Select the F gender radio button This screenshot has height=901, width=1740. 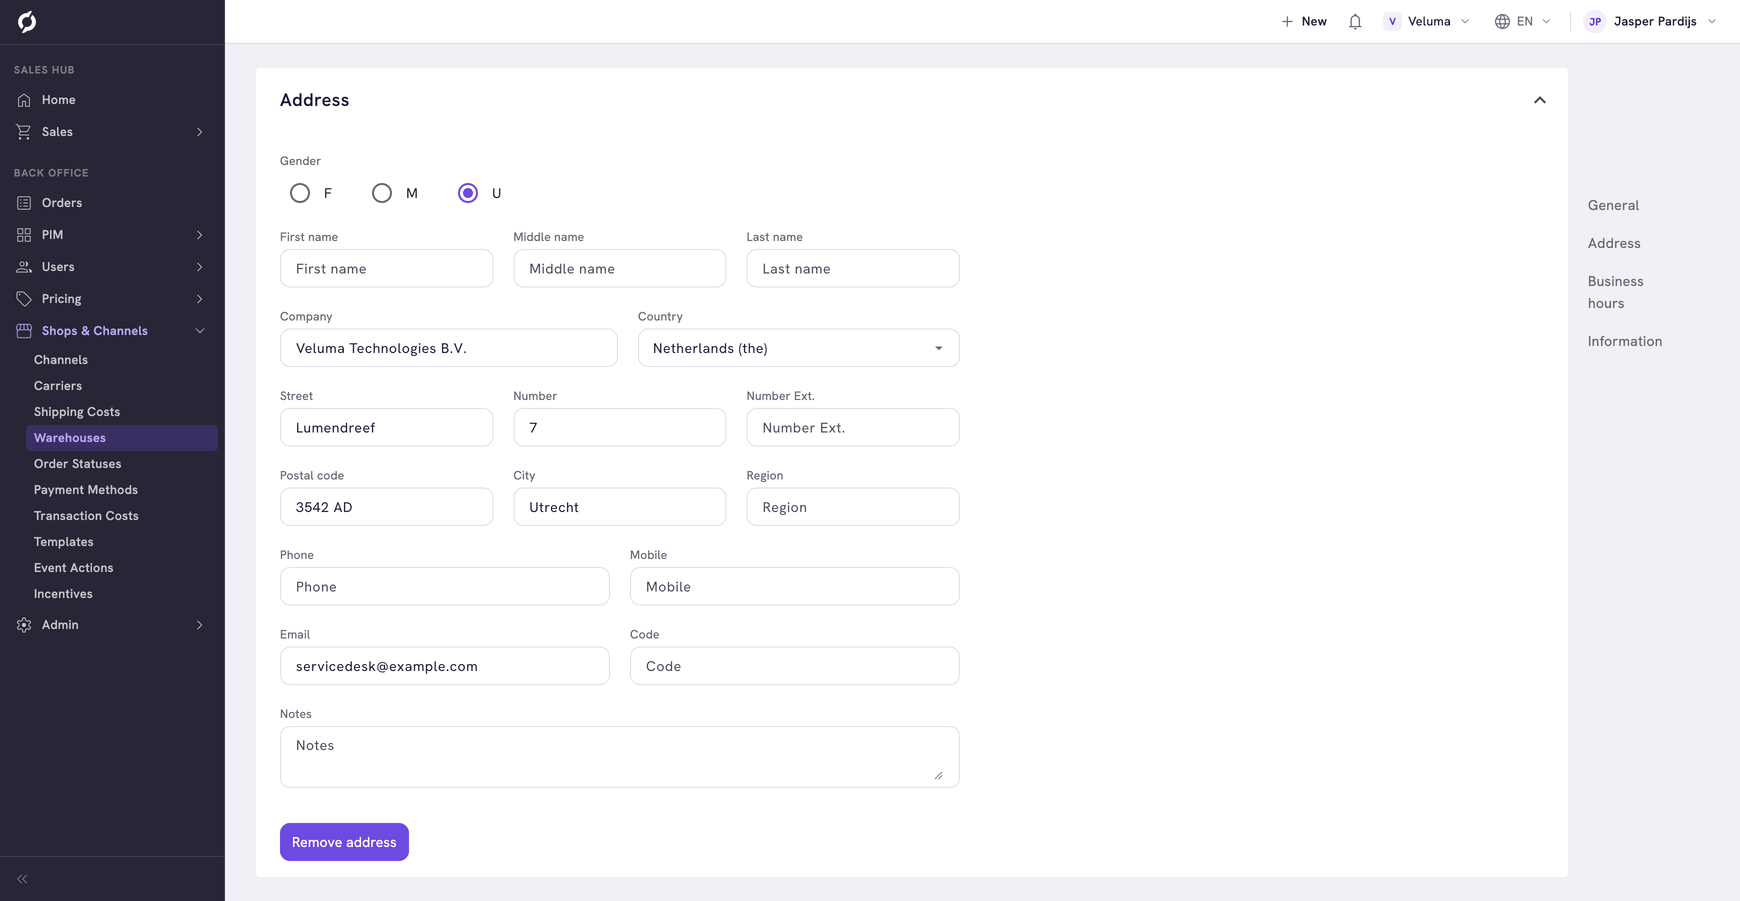point(300,193)
